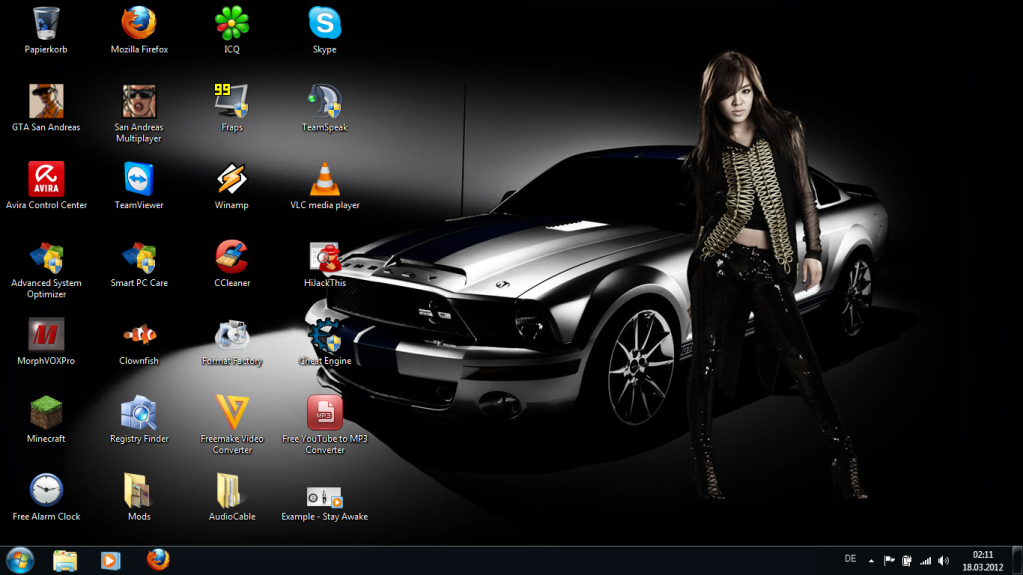Screen dimensions: 1023x575
Task: Select the Mods folder on the desktop
Action: pyautogui.click(x=139, y=492)
